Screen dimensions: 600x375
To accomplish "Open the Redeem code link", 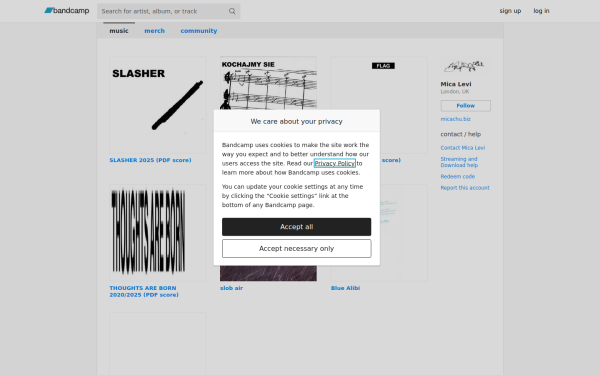I will 458,176.
